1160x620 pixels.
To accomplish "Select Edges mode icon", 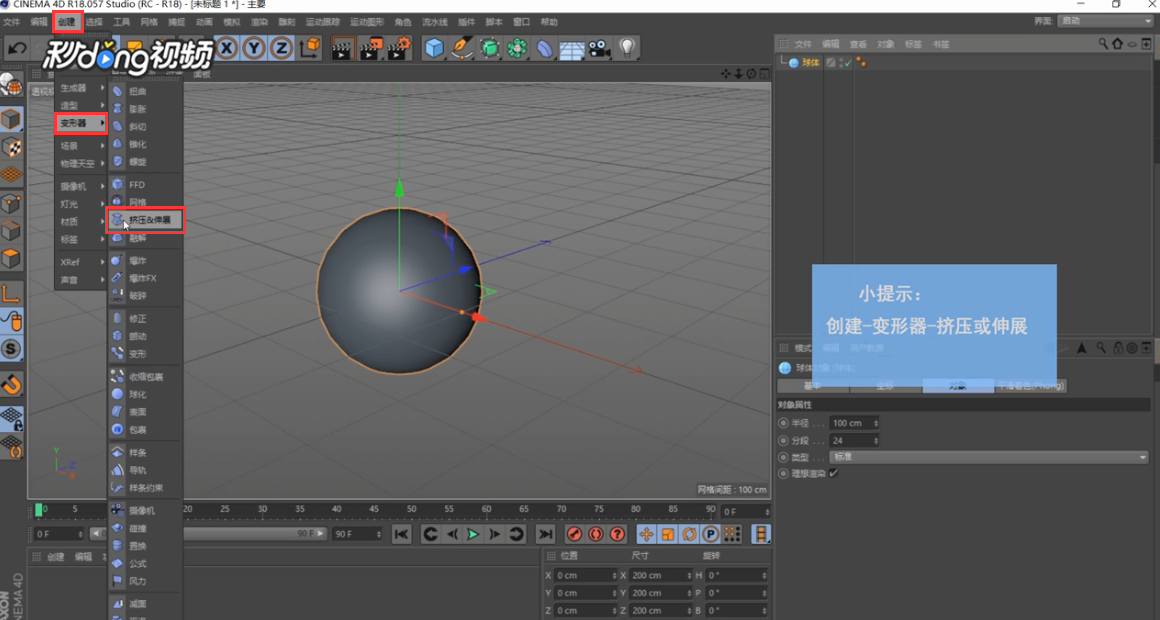I will point(11,230).
